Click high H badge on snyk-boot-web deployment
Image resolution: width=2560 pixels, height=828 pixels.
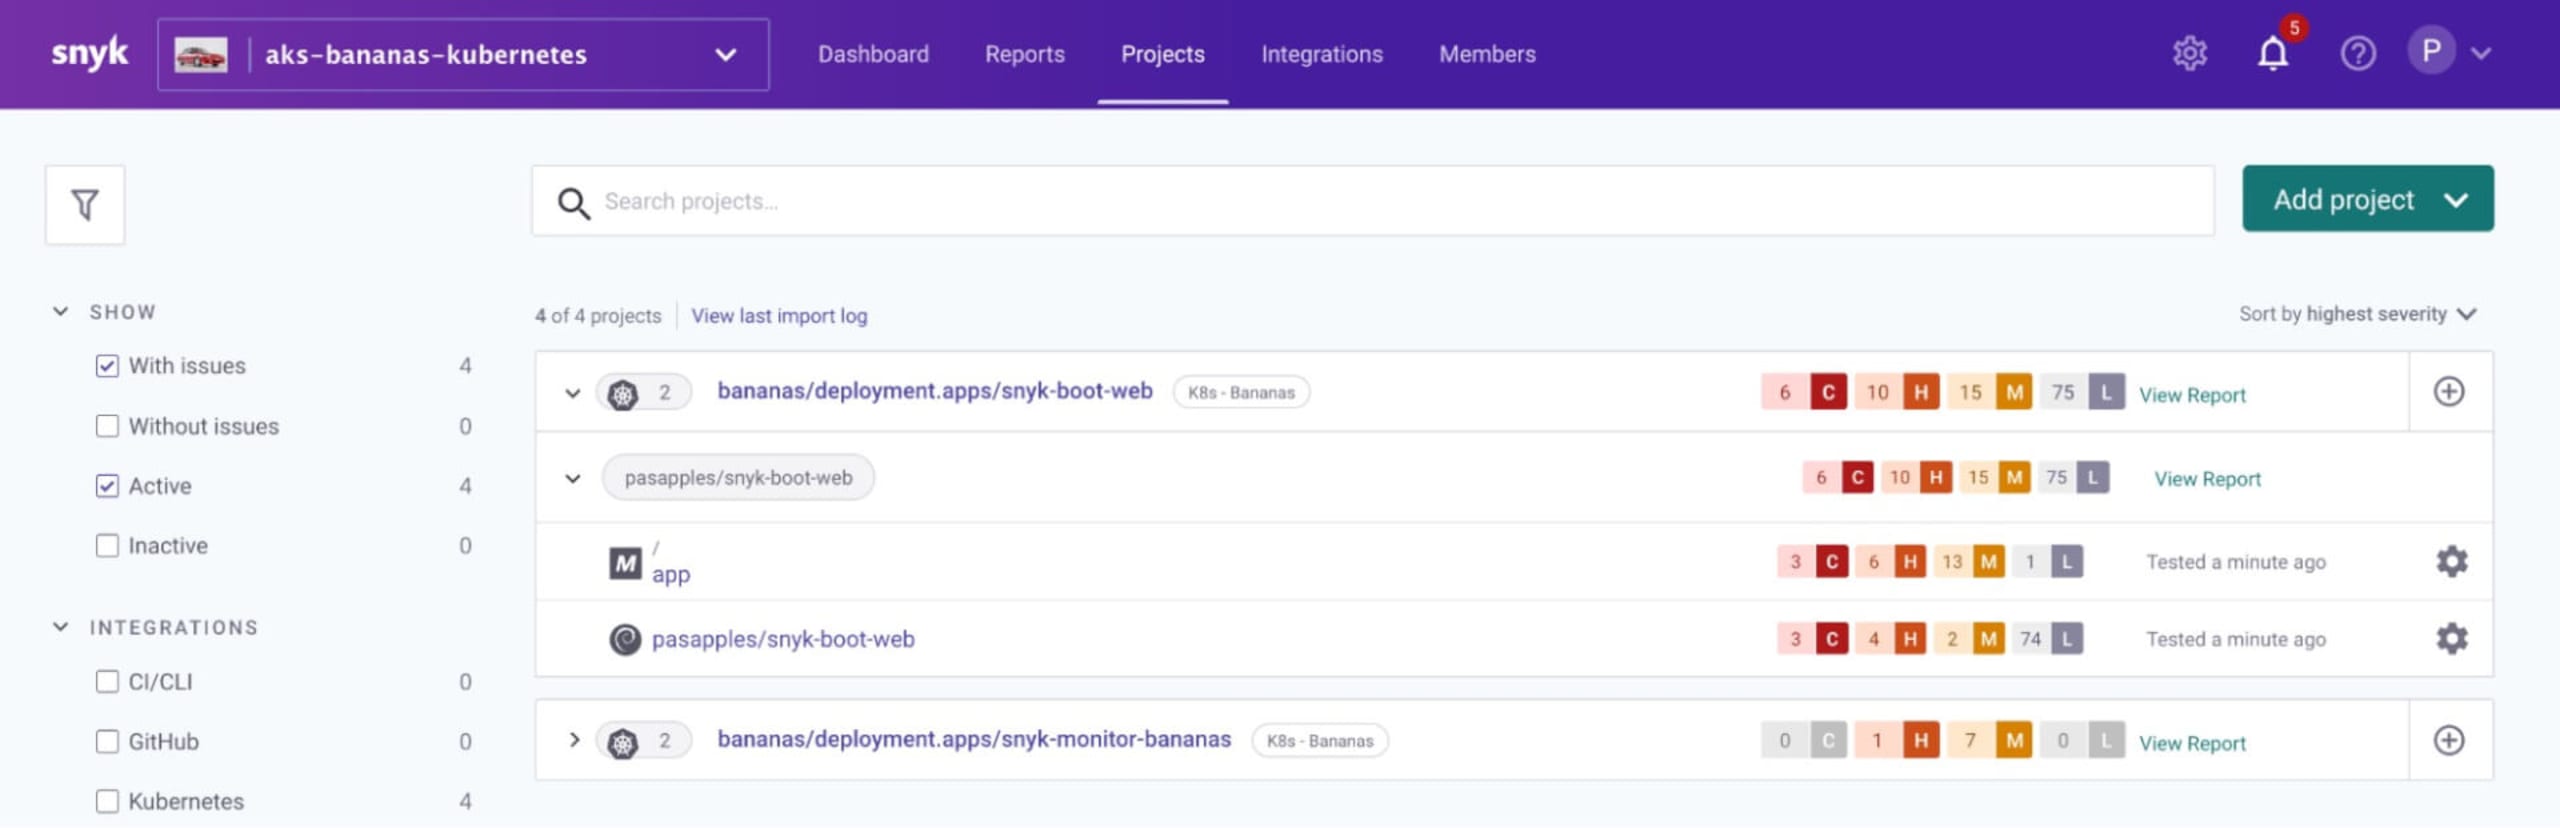[1921, 393]
